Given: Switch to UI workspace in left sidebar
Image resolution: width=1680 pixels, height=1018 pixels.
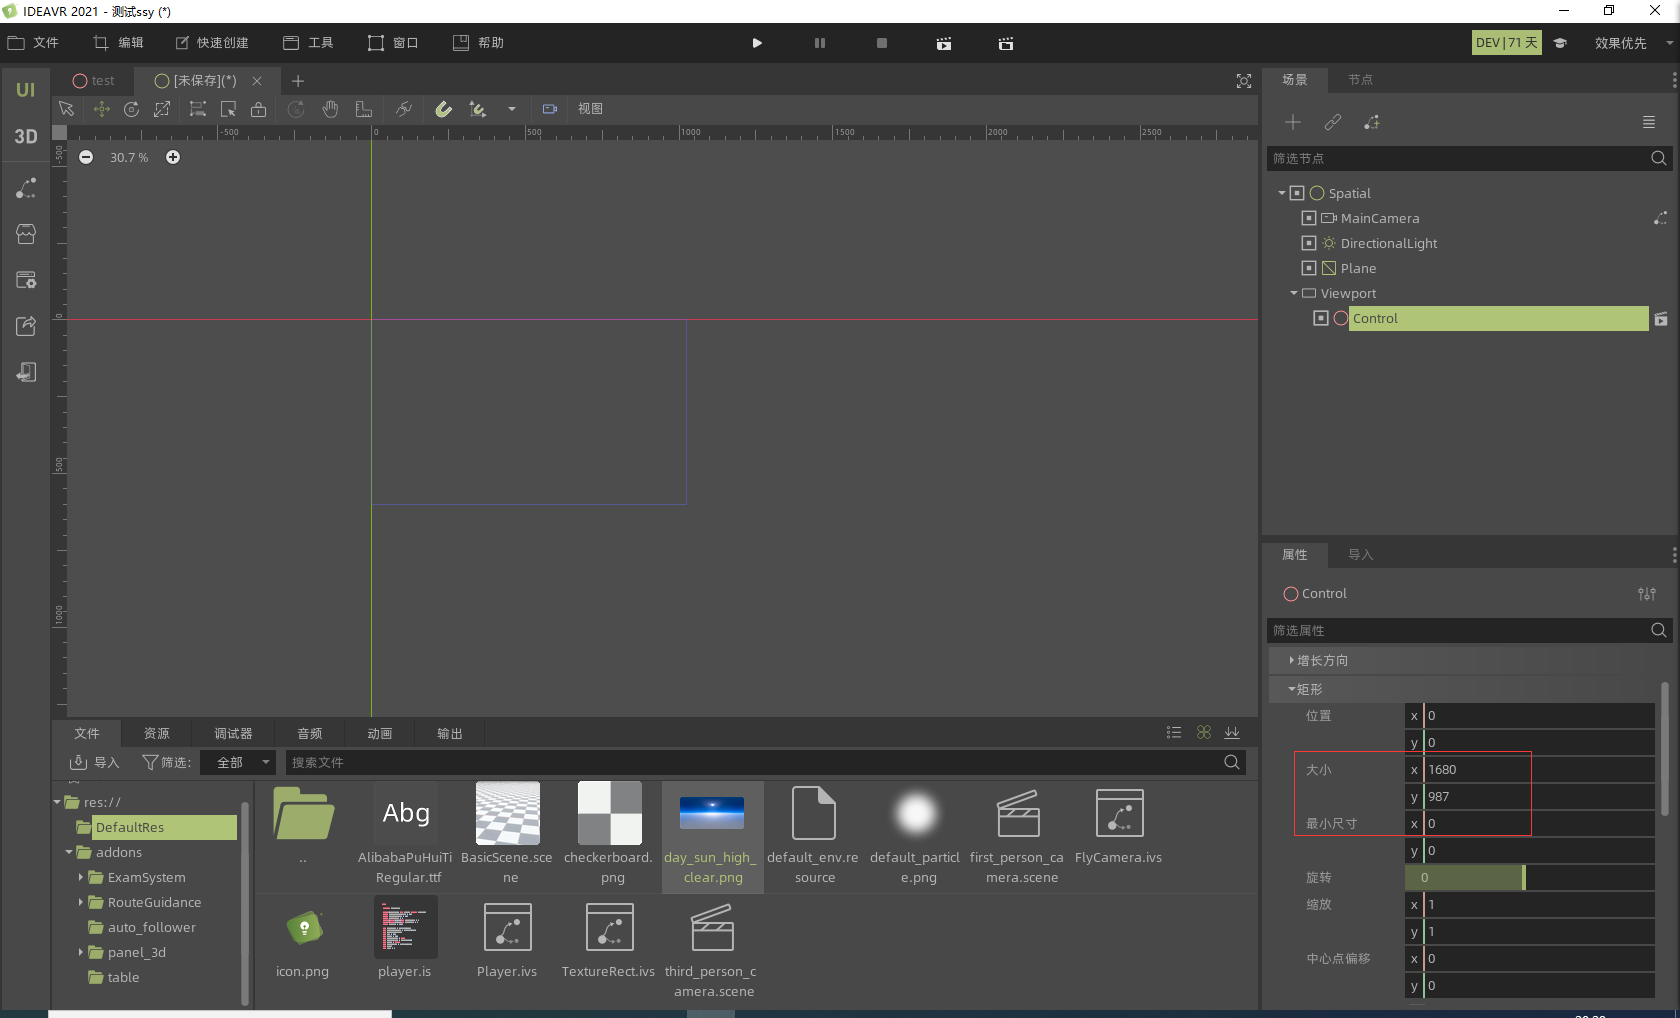Looking at the screenshot, I should click(26, 90).
